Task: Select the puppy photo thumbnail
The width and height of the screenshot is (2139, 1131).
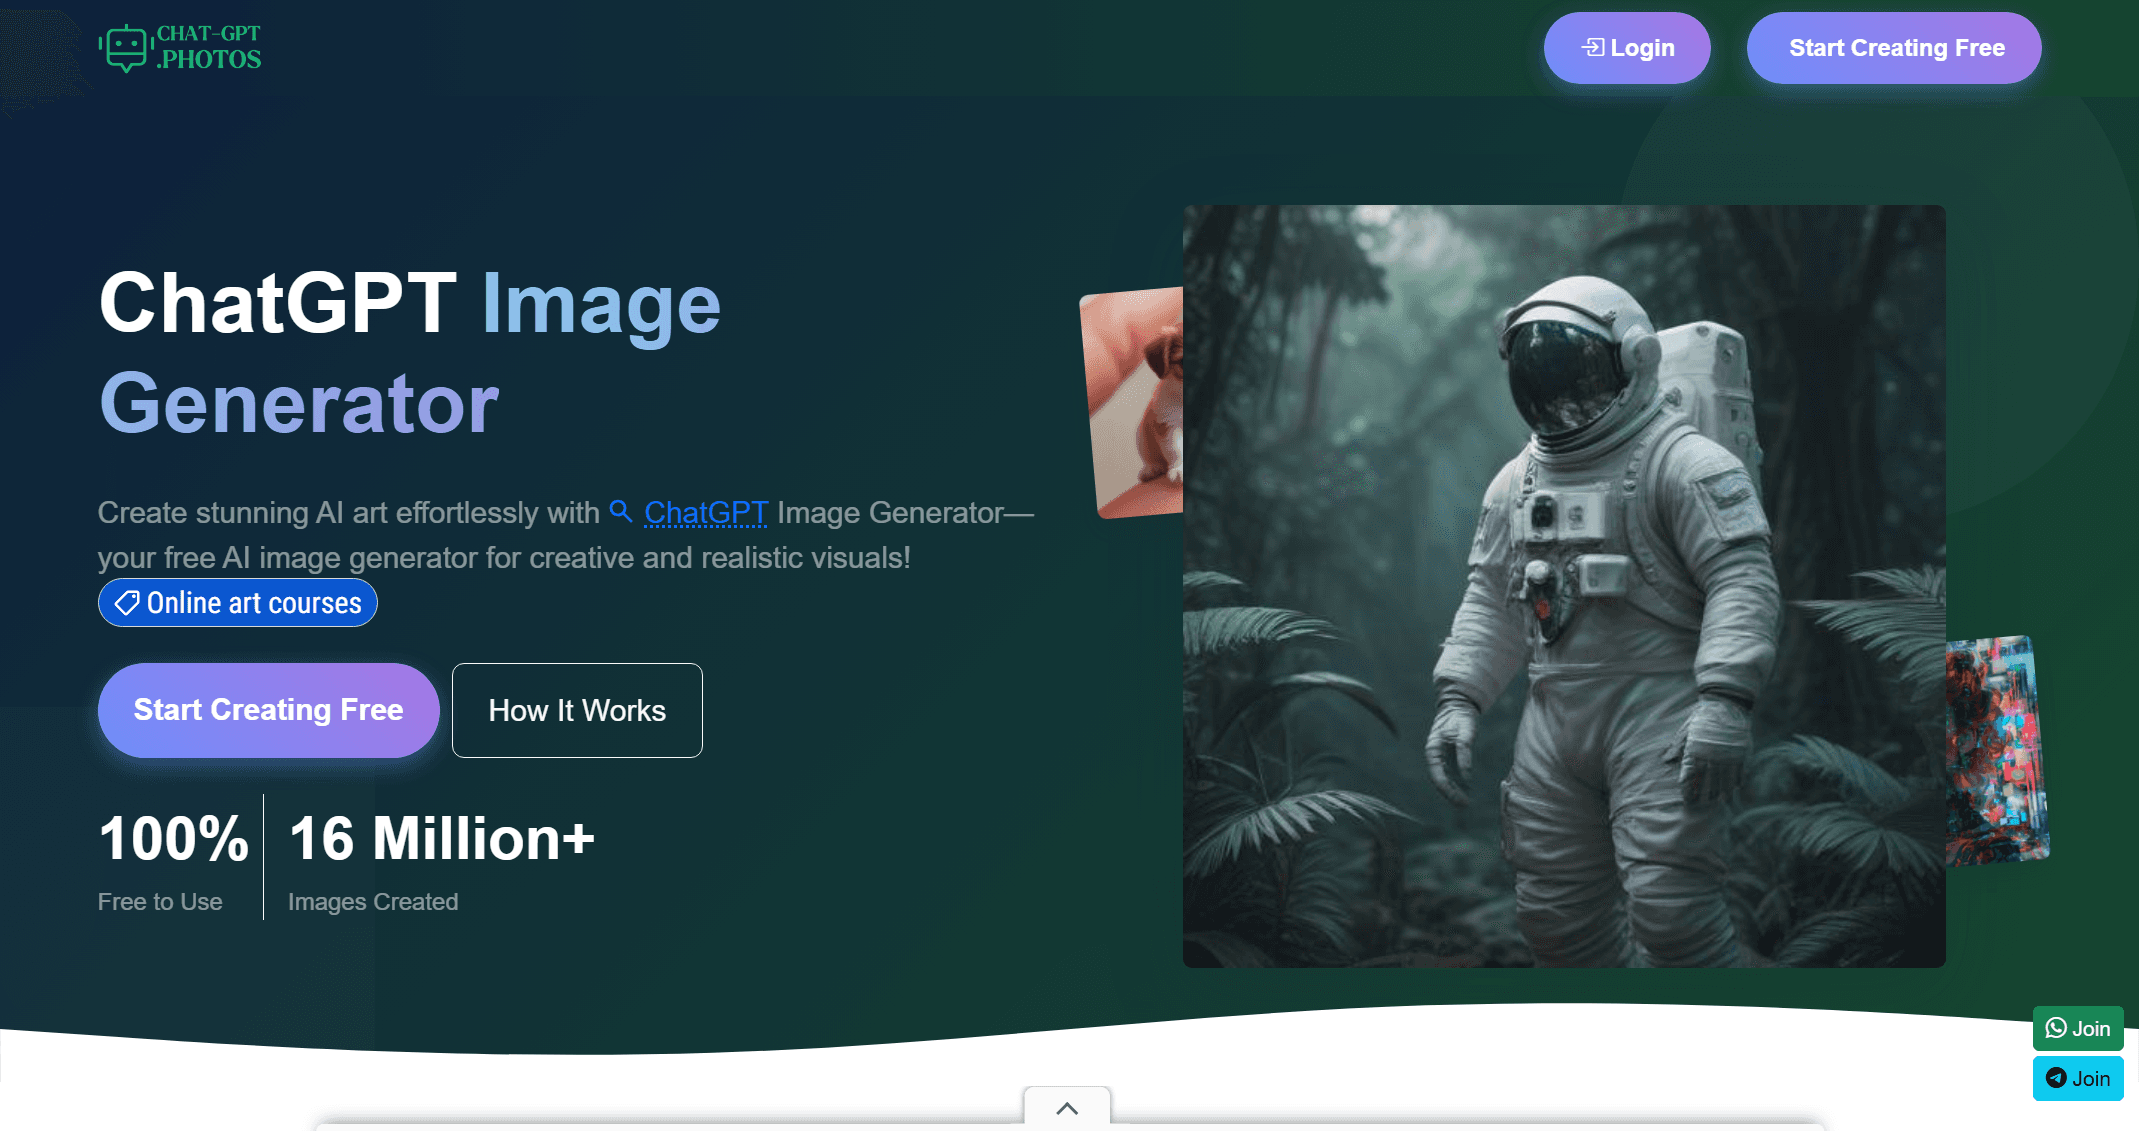Action: (1135, 402)
